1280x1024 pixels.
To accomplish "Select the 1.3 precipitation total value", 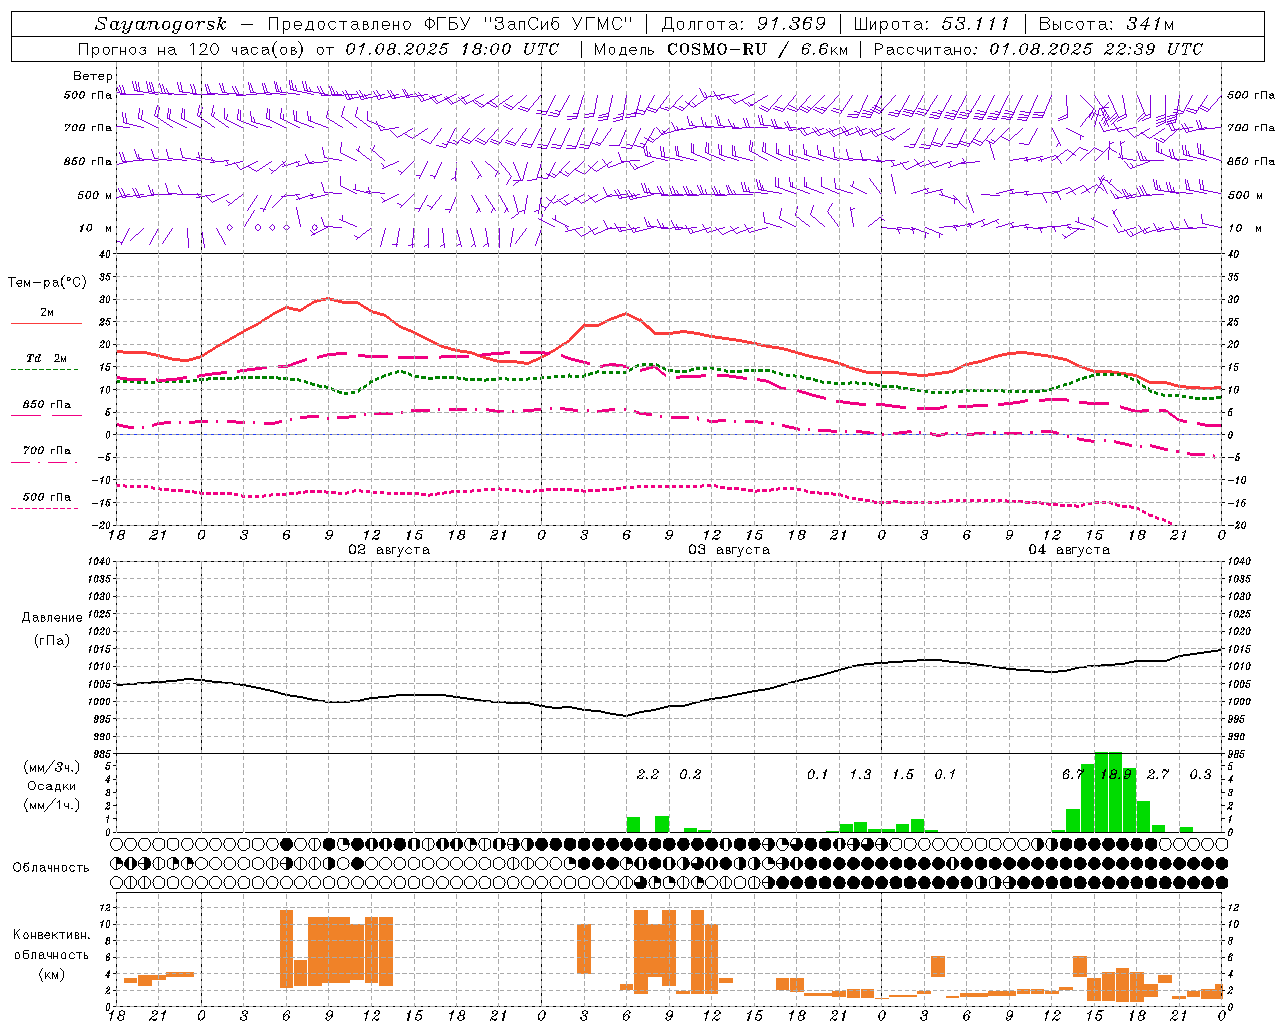I will [860, 774].
